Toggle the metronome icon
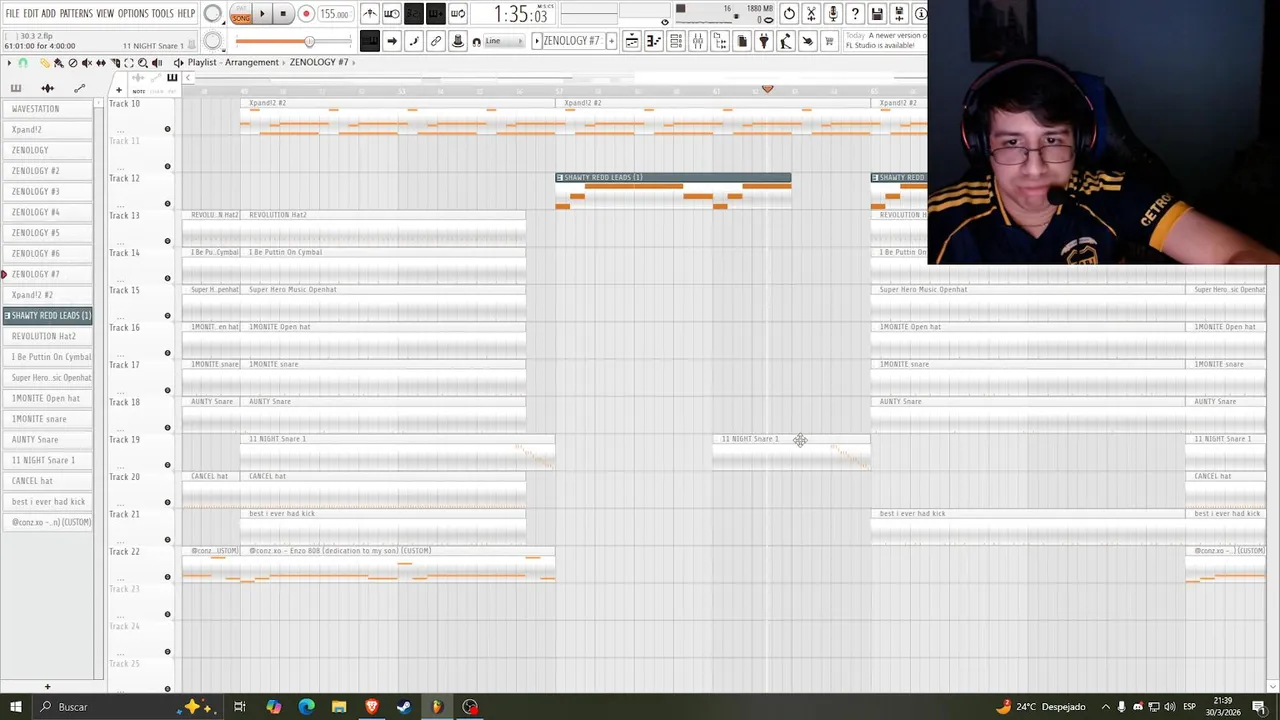 pyautogui.click(x=370, y=14)
